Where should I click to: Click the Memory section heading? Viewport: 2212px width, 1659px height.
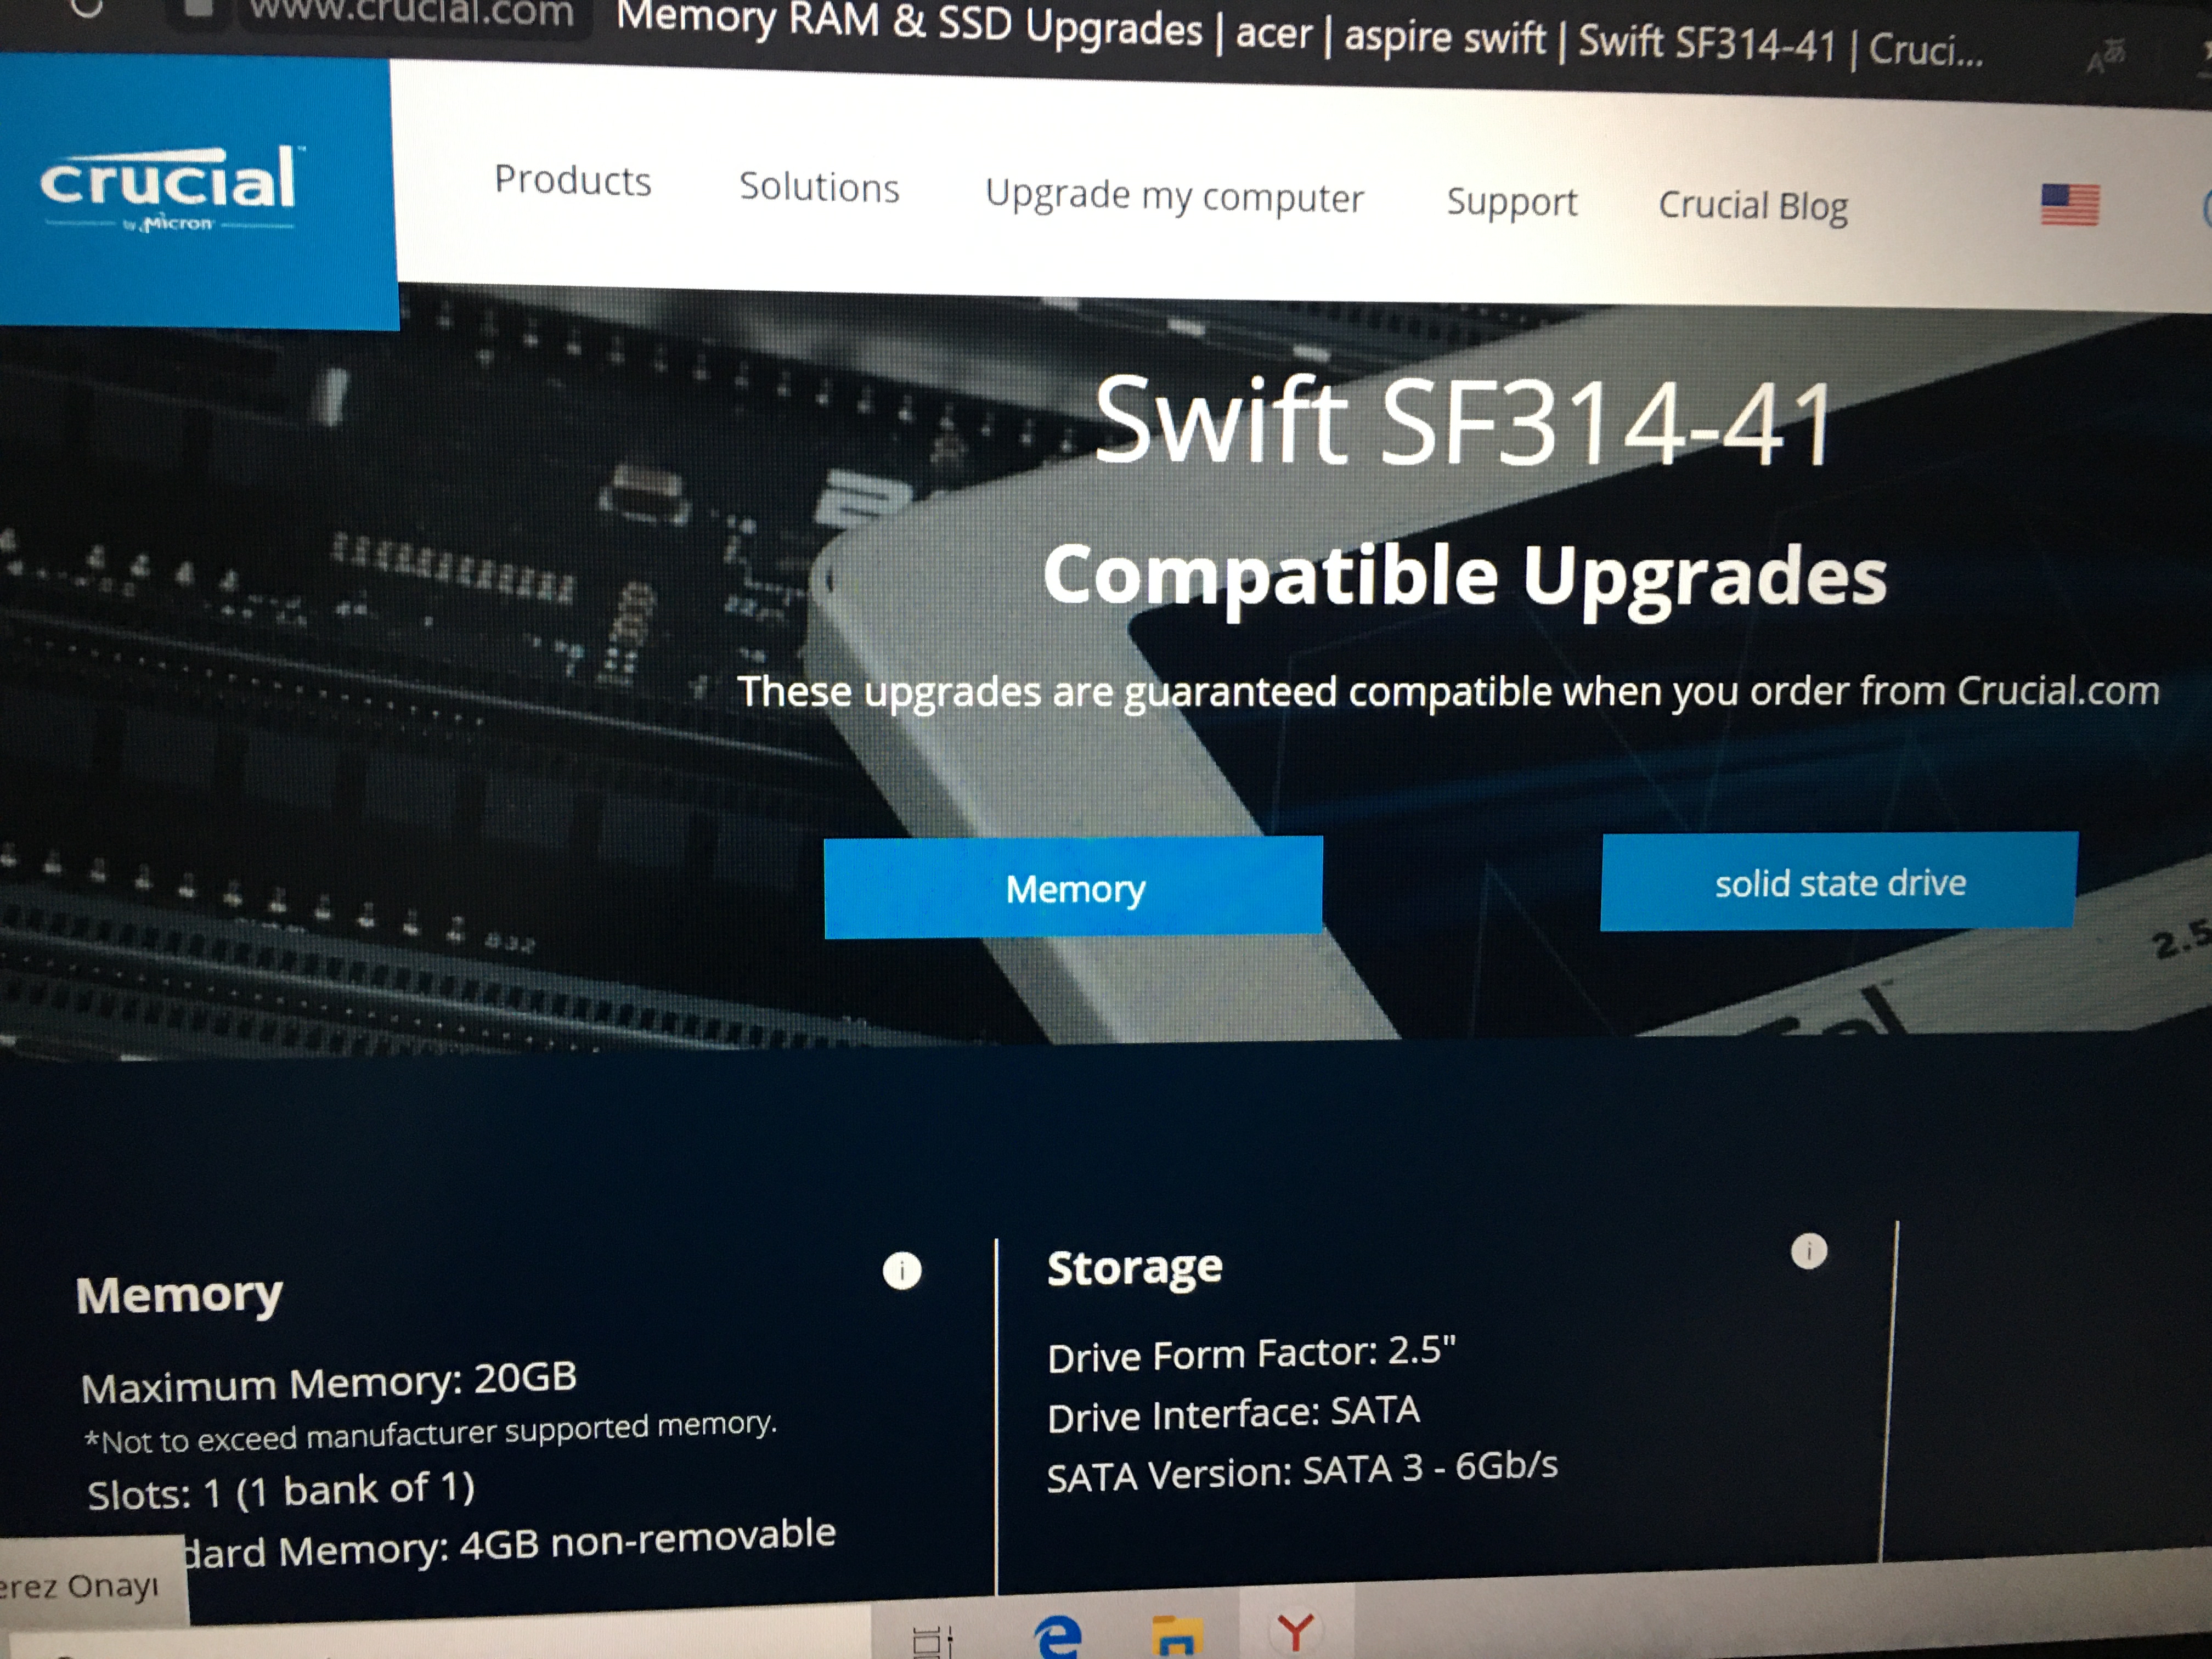(180, 1295)
